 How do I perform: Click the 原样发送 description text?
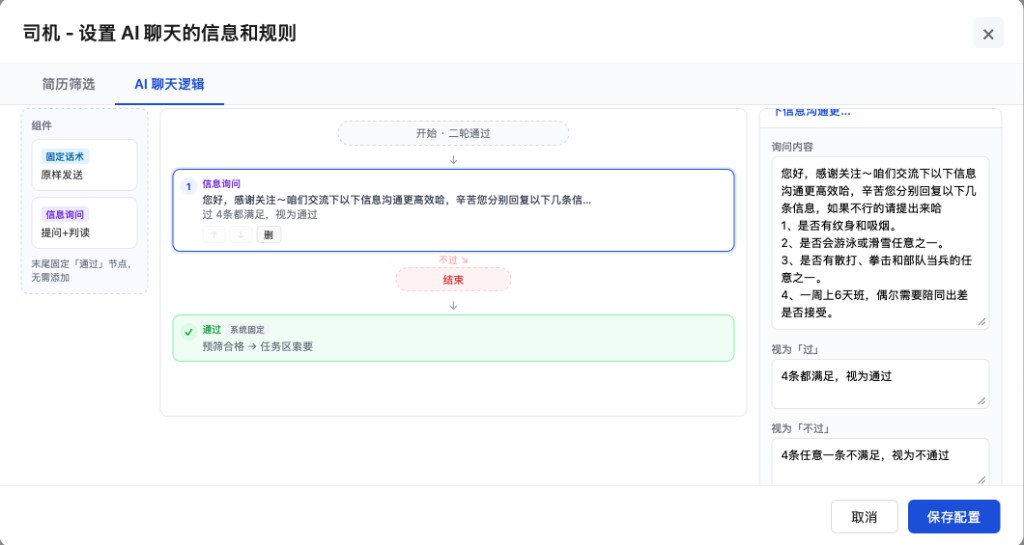62,175
